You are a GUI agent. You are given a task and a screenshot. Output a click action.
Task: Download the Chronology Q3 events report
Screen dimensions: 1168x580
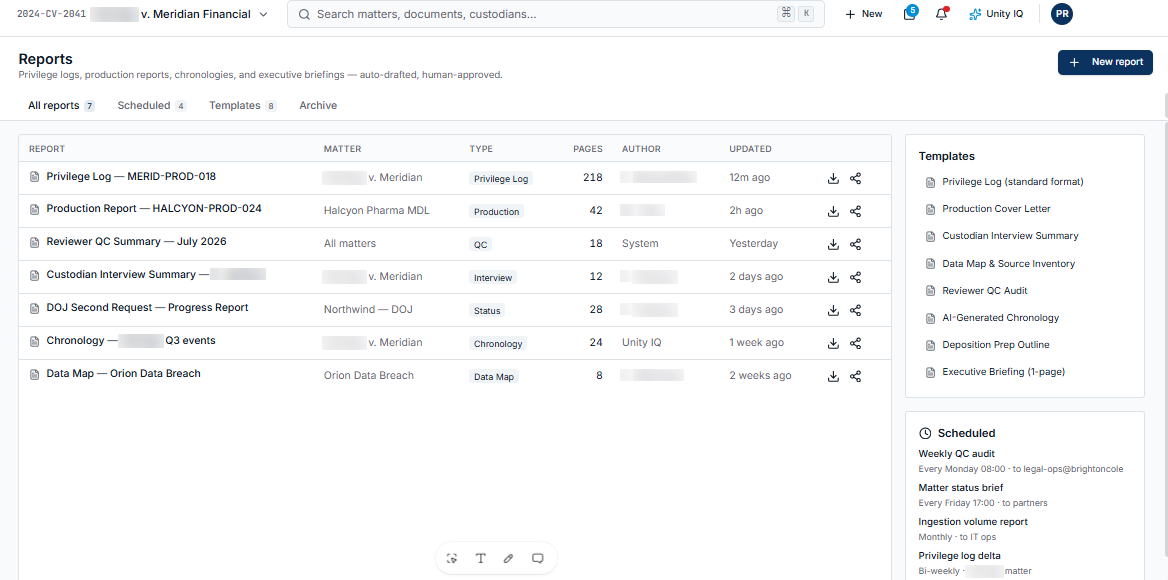[x=834, y=343]
